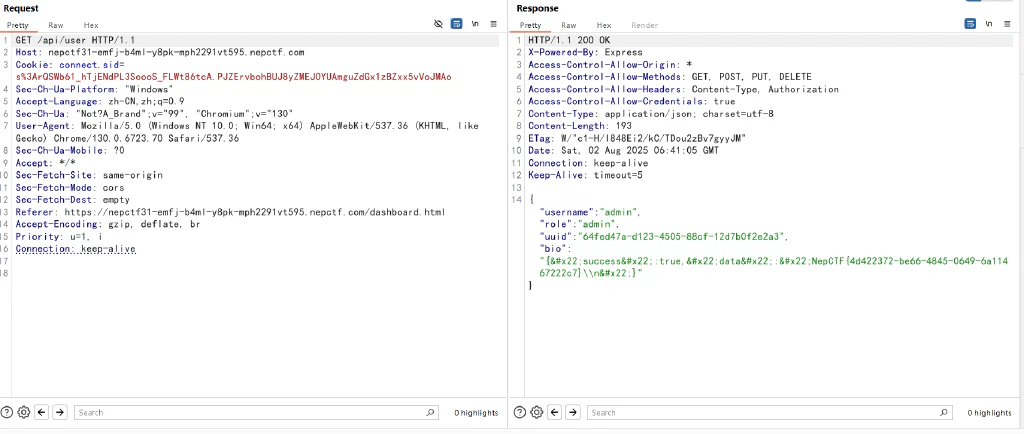Screen dimensions: 1024x434
Task: Focus the Request search input field
Action: click(x=256, y=412)
